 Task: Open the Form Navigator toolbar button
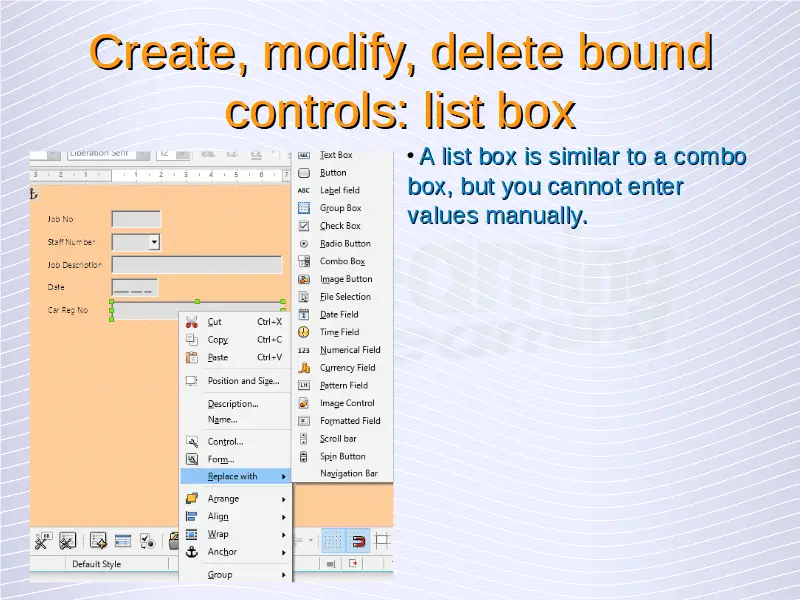click(x=98, y=541)
